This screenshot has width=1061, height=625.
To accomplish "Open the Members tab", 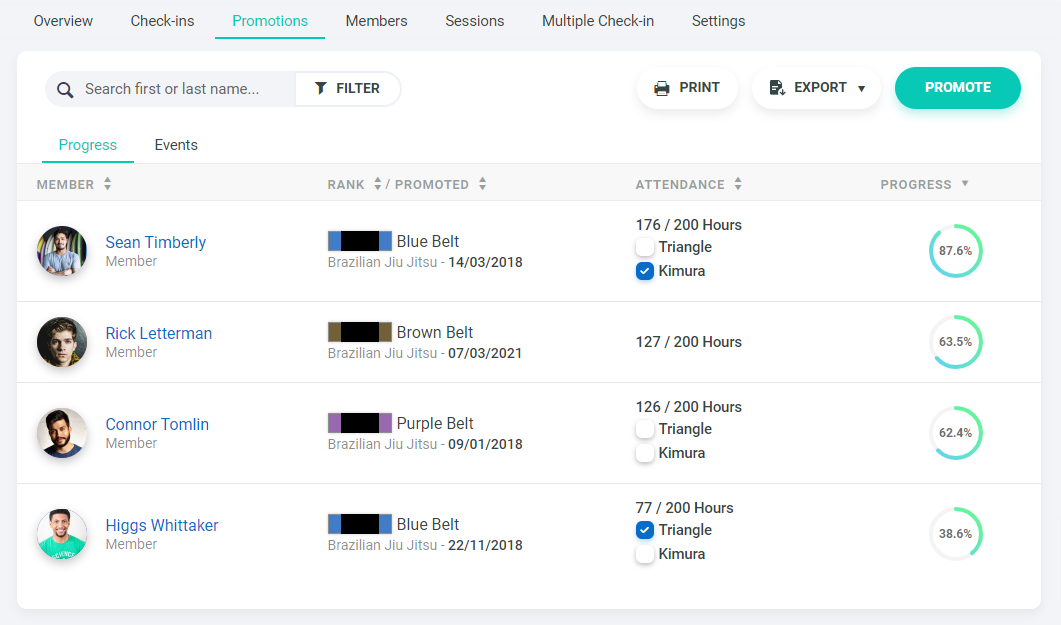I will [x=376, y=21].
